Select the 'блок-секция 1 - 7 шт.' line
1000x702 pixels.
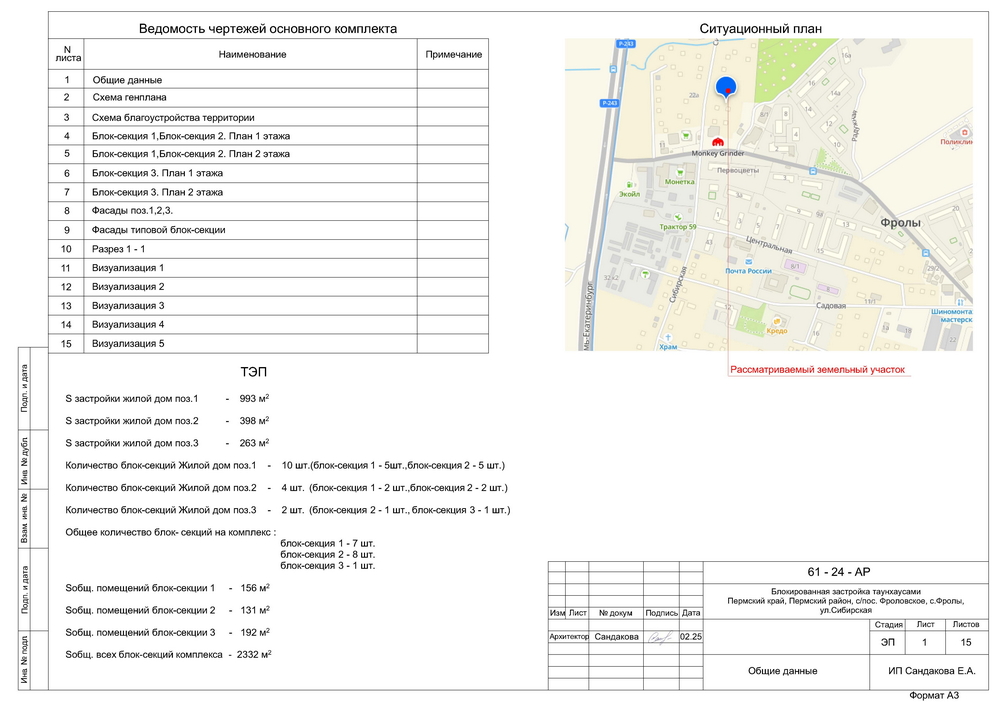[328, 544]
